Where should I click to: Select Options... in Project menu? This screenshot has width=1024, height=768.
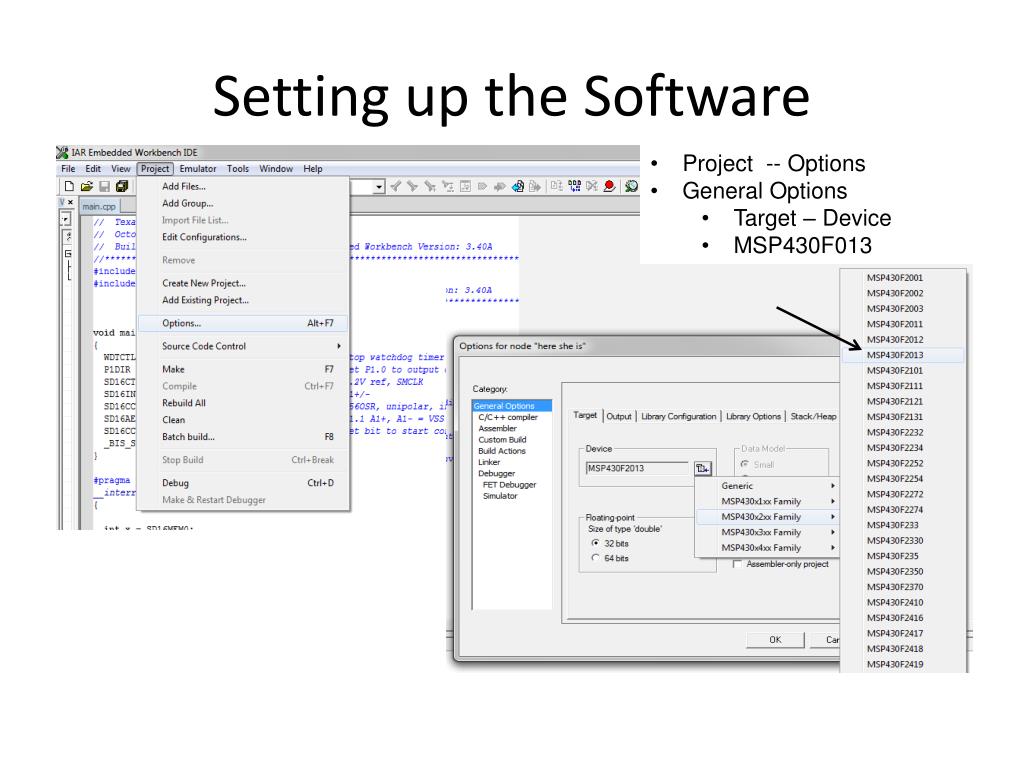pyautogui.click(x=243, y=323)
